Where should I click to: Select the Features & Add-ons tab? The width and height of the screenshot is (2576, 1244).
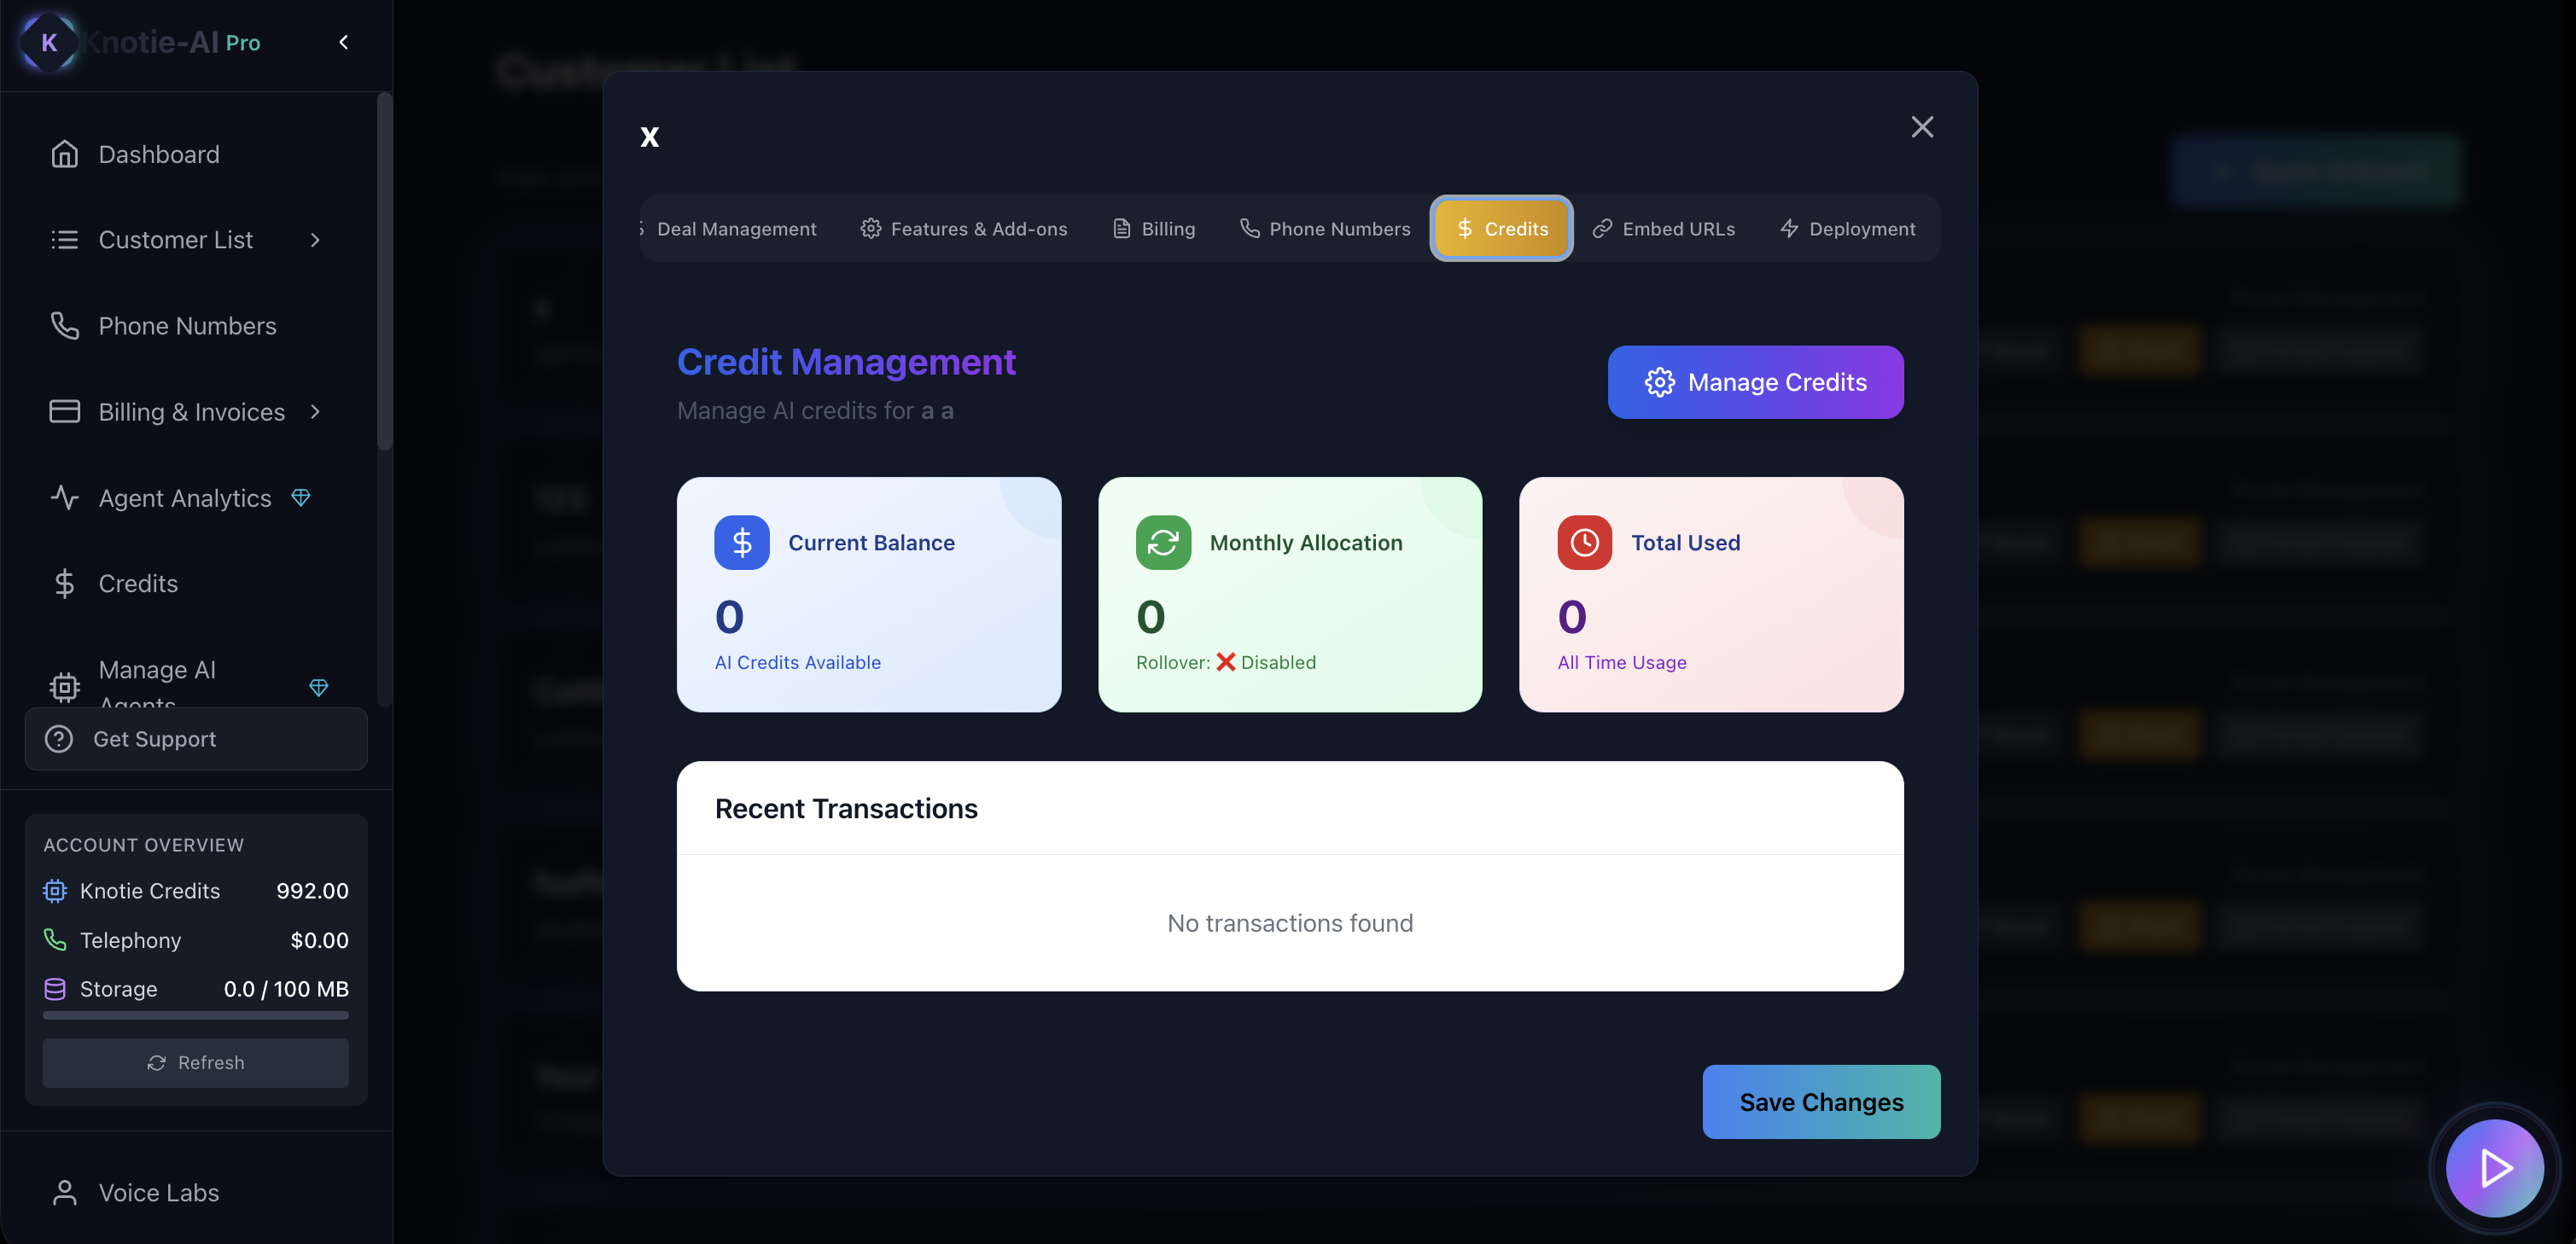[964, 229]
